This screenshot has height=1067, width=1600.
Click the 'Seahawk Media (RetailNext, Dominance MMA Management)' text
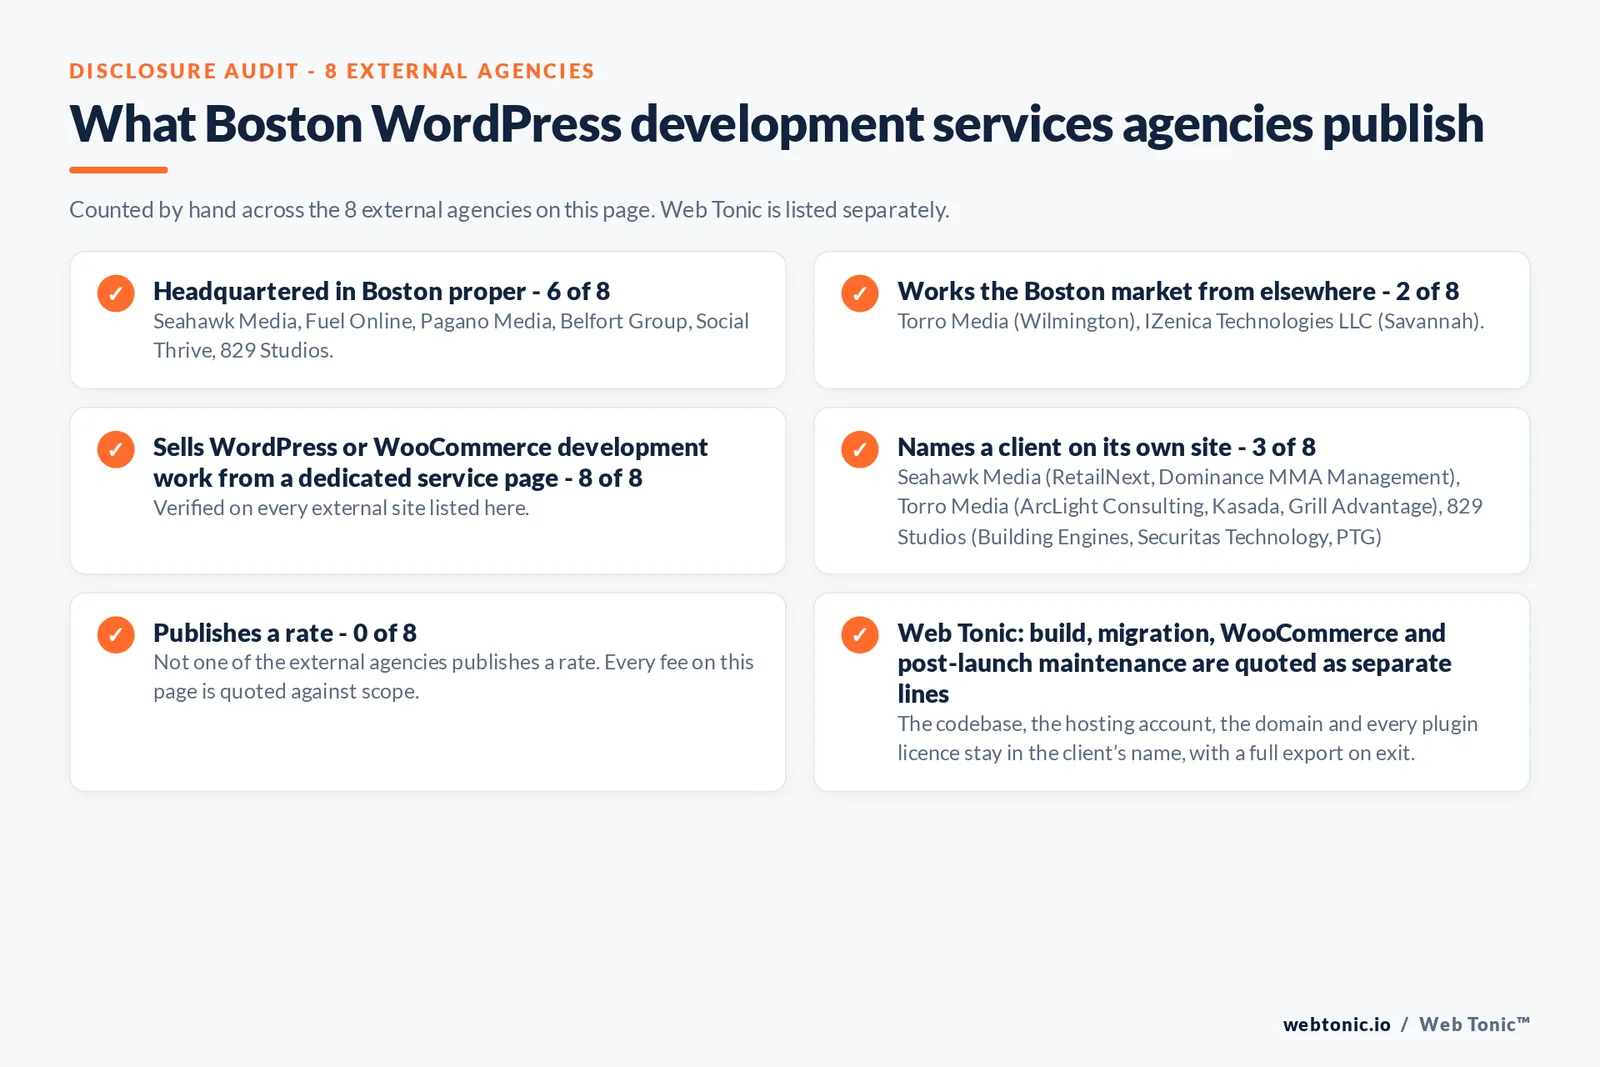(1190, 507)
